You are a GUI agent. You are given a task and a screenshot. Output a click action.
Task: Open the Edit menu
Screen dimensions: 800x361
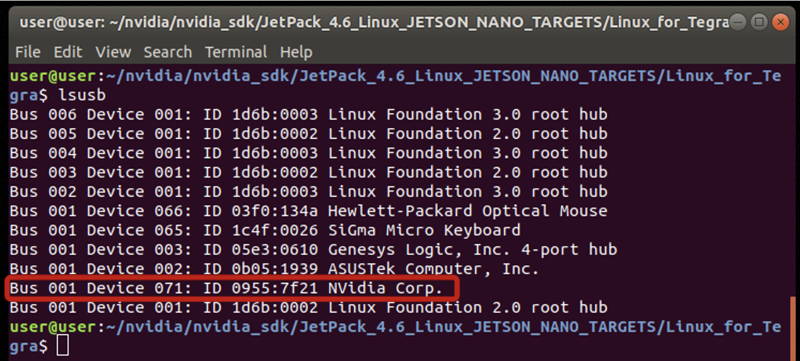click(68, 52)
